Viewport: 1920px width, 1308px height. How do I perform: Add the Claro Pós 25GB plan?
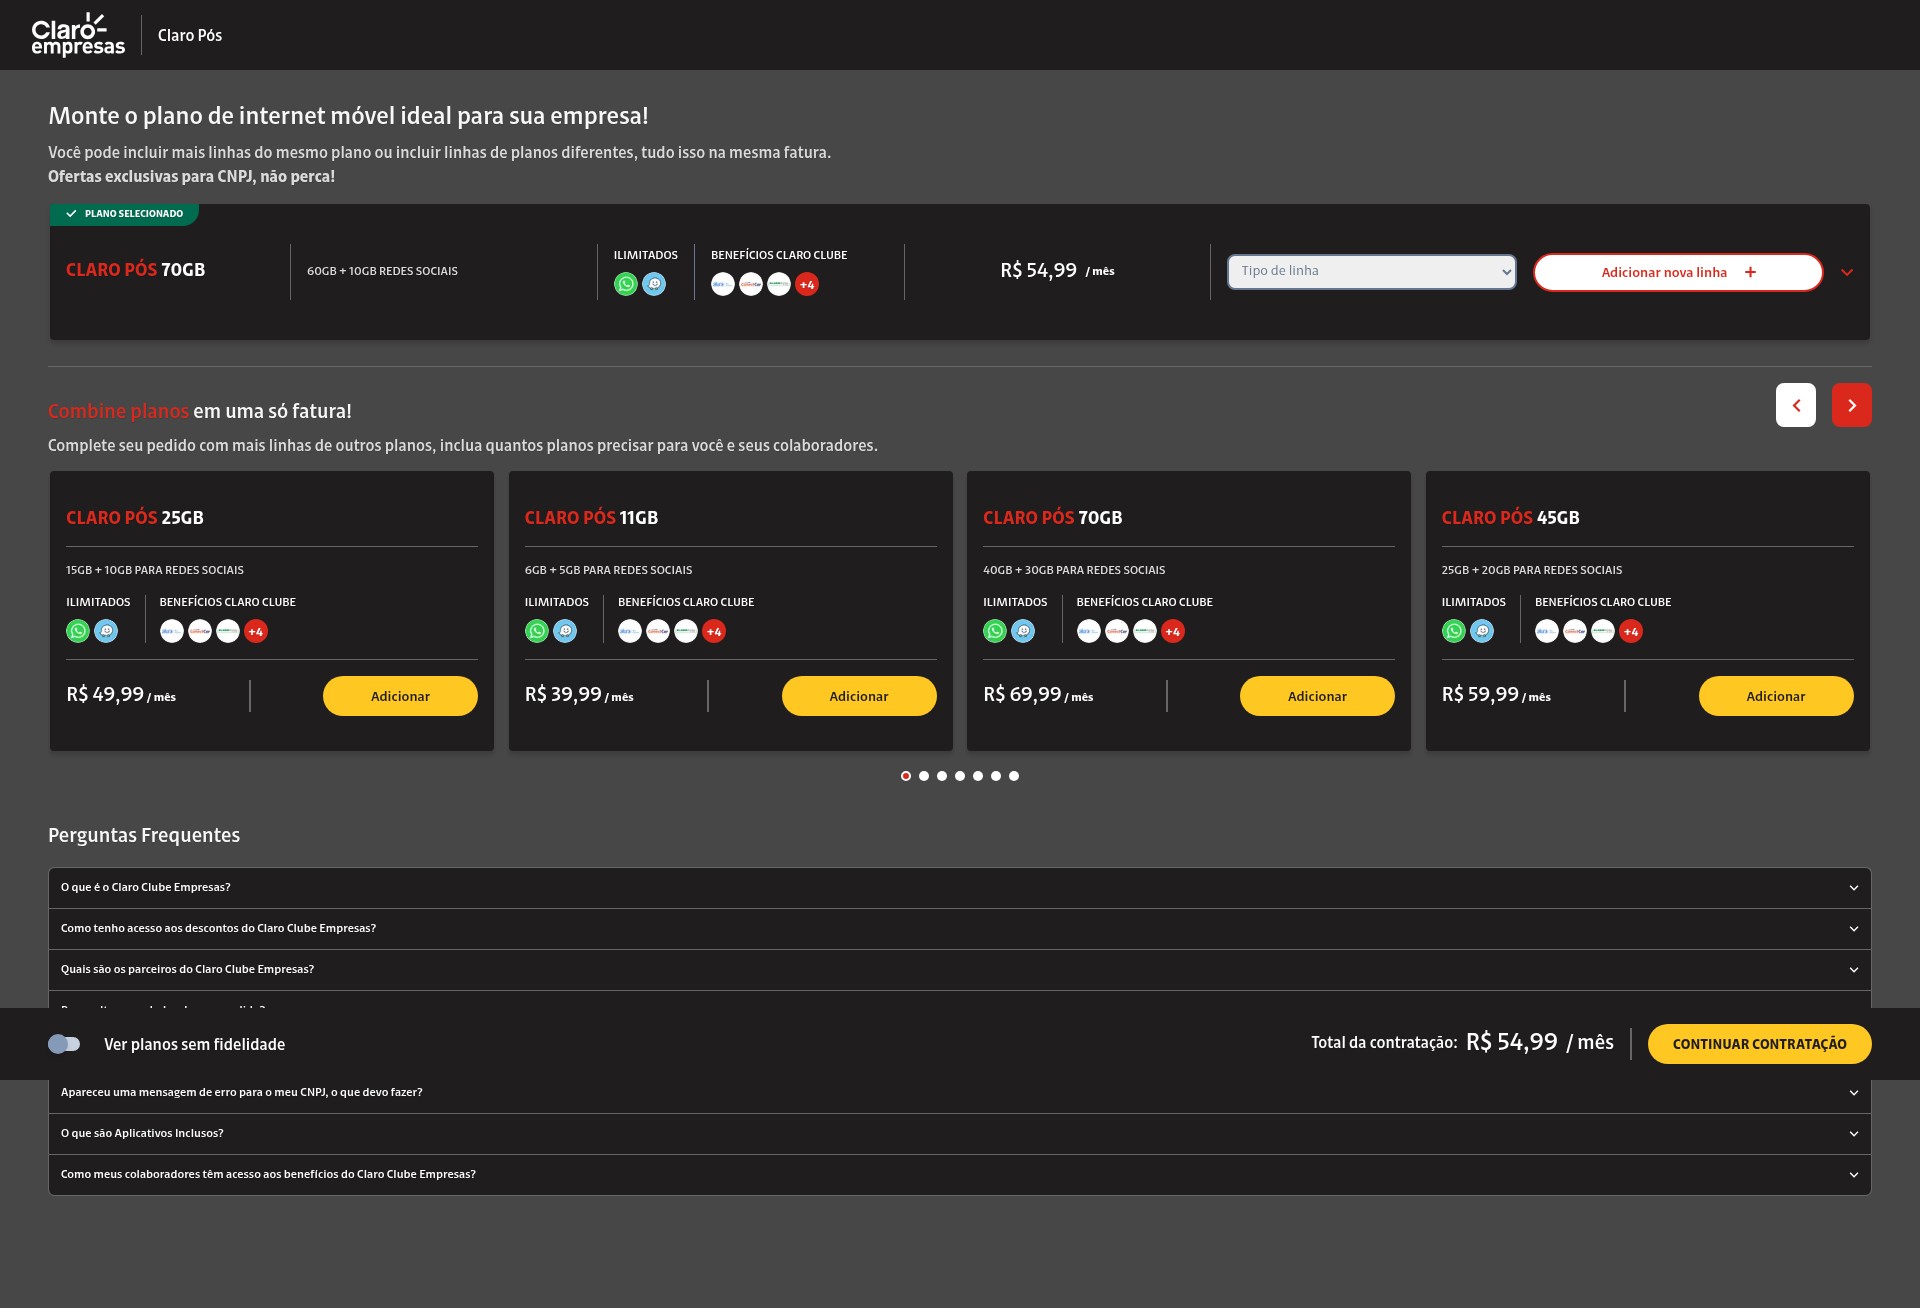click(400, 696)
